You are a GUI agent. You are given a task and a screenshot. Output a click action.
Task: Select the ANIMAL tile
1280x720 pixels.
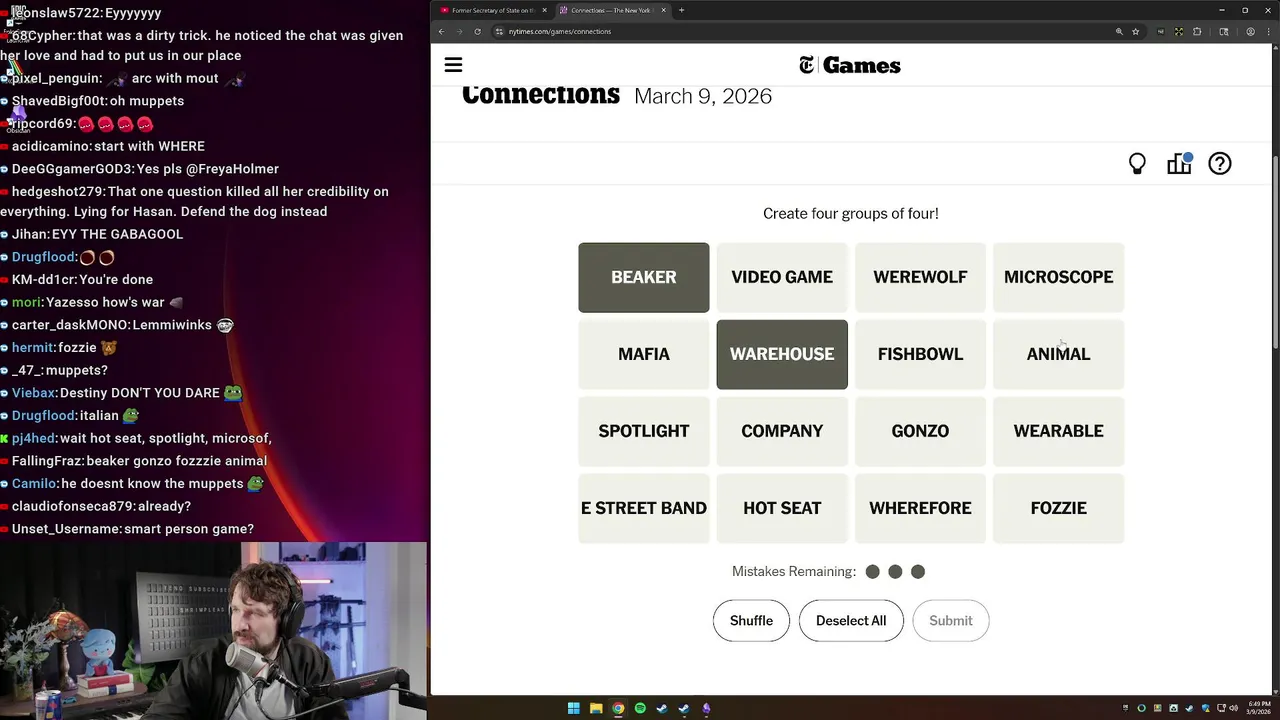click(x=1058, y=354)
